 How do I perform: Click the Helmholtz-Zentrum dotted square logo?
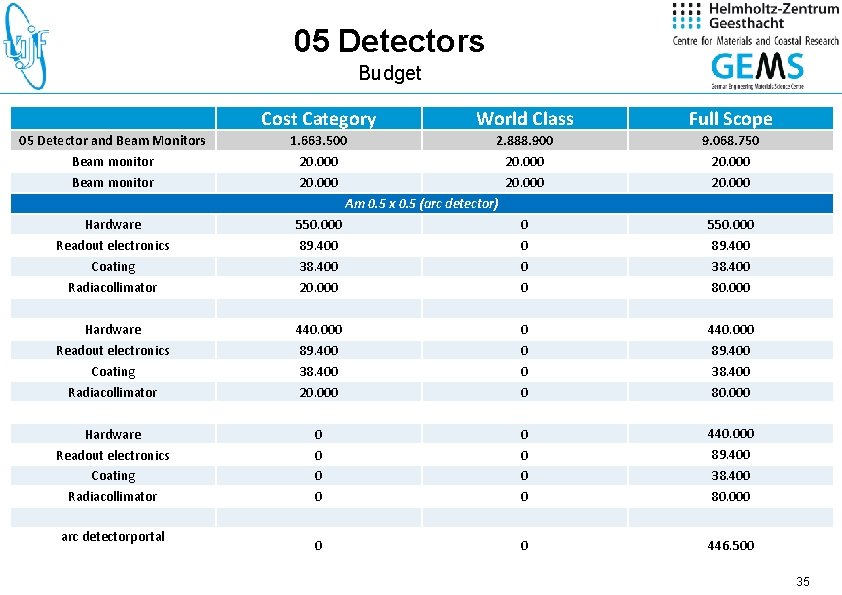(x=686, y=16)
